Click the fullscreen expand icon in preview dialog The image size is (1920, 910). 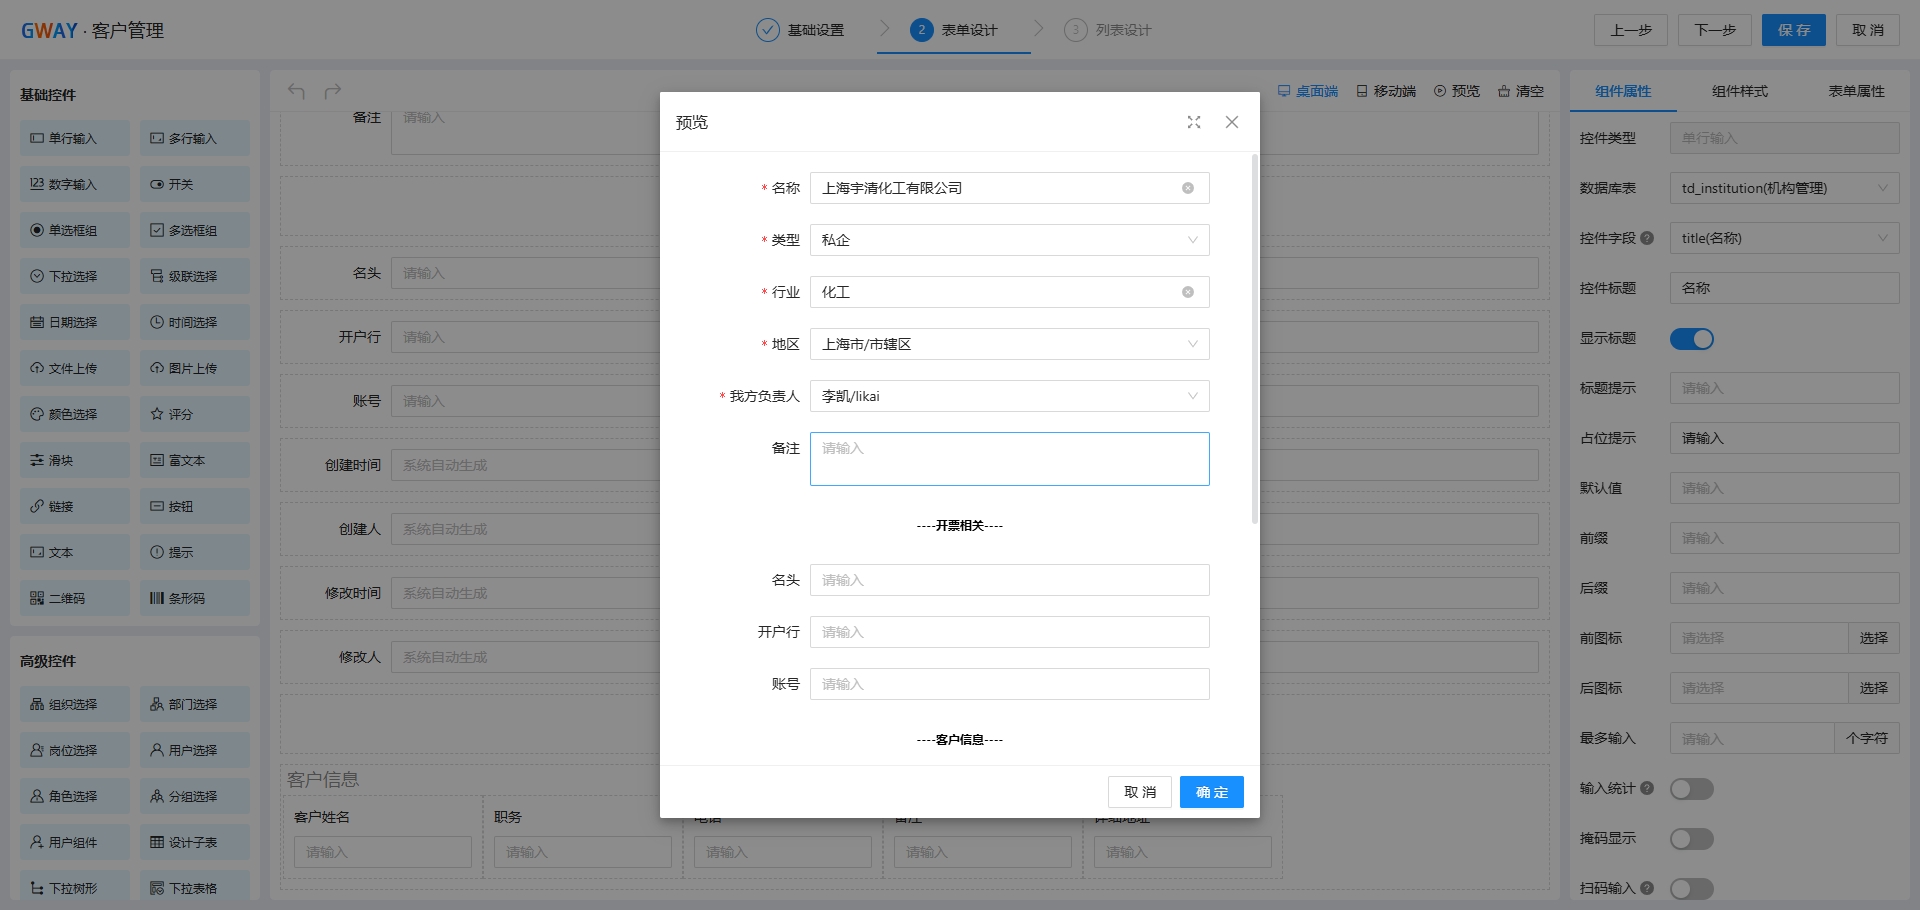1193,122
